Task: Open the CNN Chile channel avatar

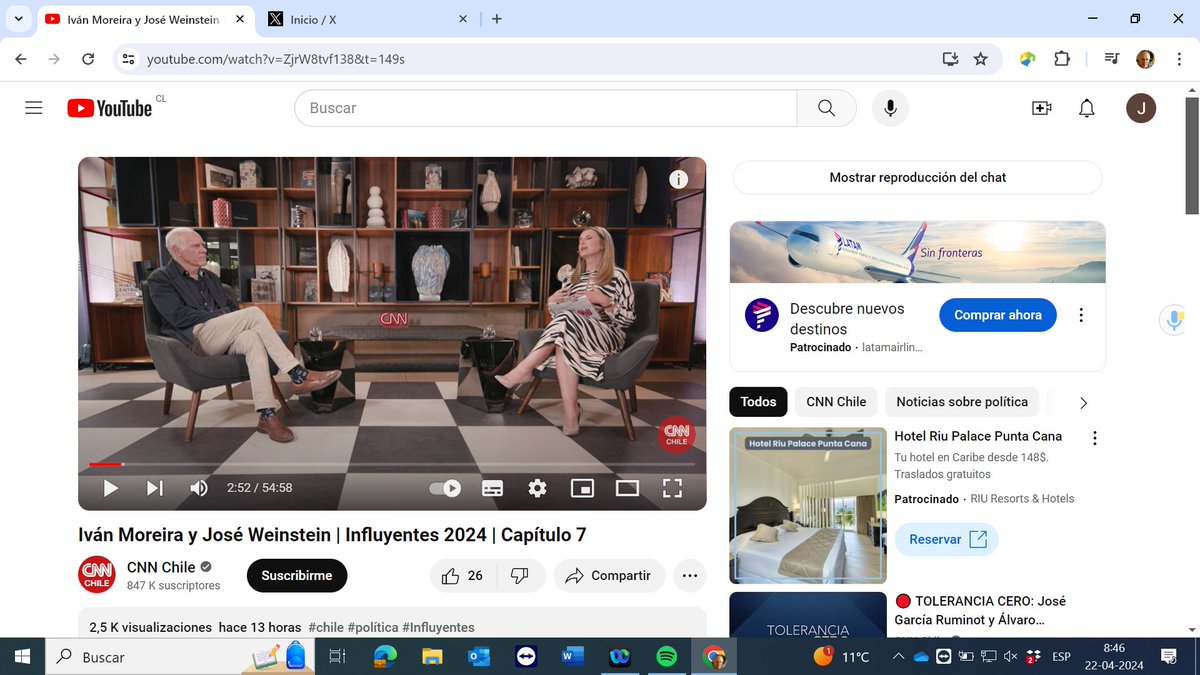Action: [x=97, y=574]
